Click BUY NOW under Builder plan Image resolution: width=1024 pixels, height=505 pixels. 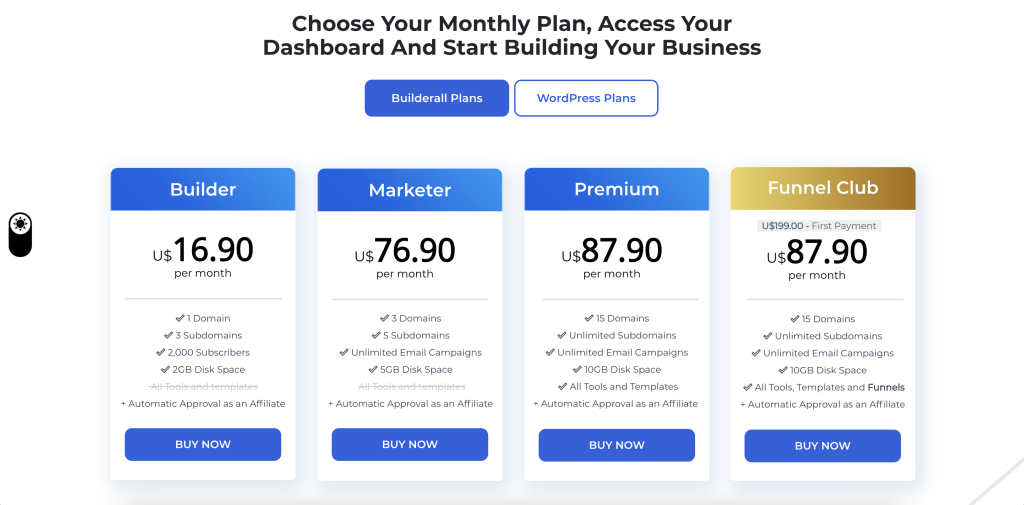pyautogui.click(x=203, y=444)
